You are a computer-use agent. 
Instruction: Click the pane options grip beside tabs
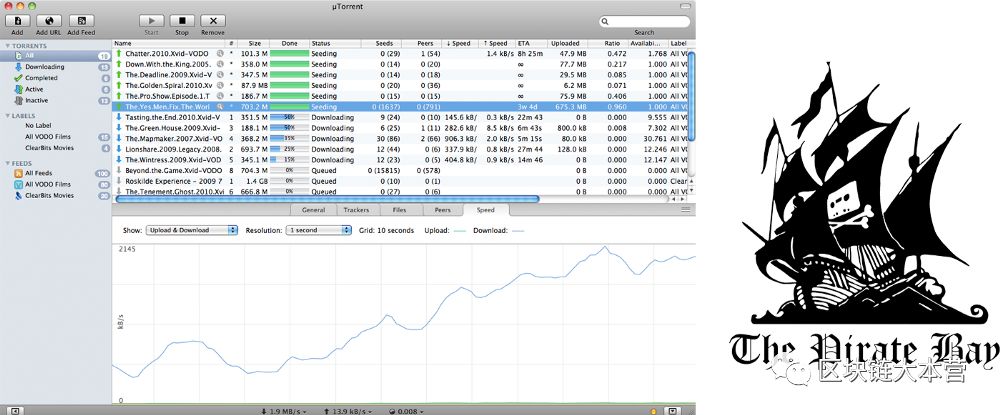(686, 210)
